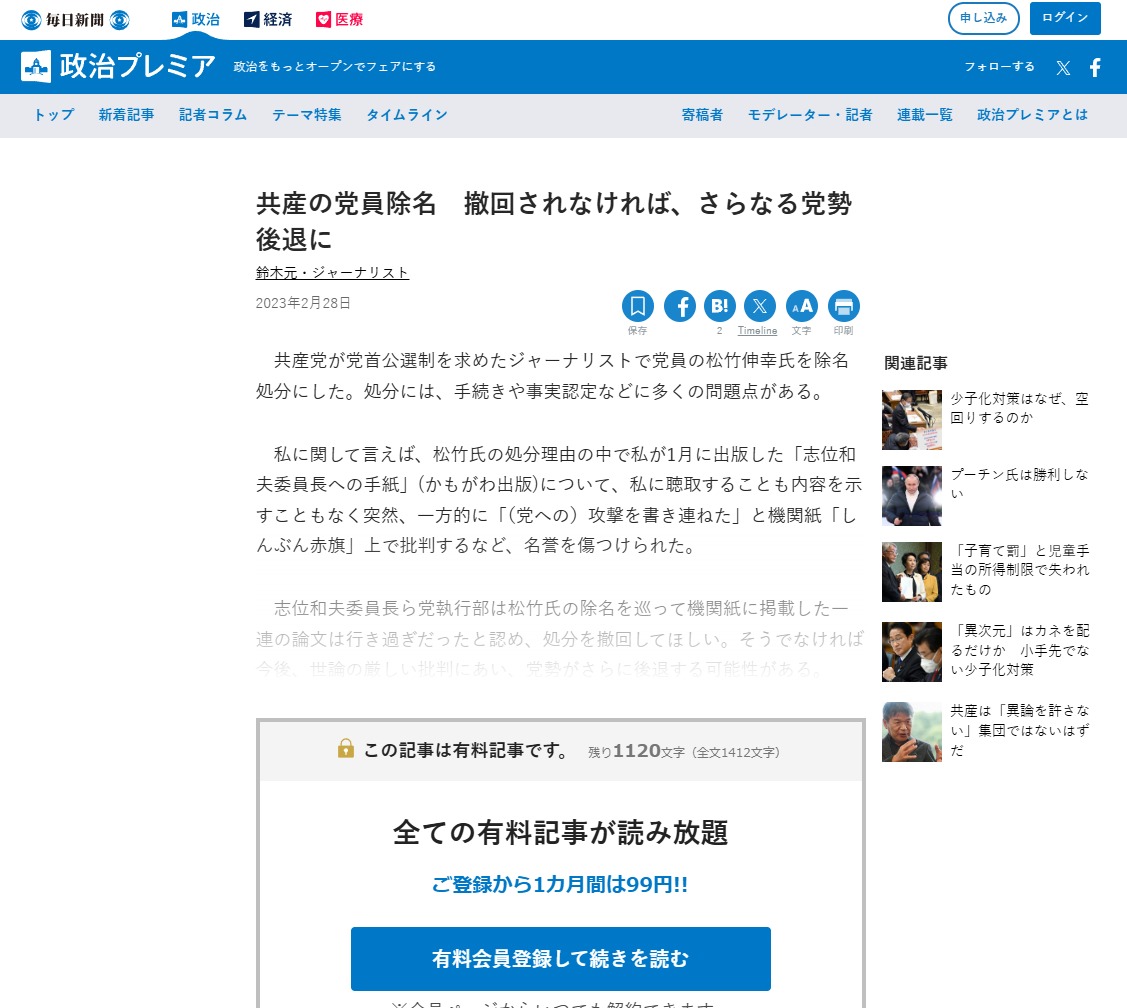Open author link 鈴木元・ジャーナリスト
The image size is (1127, 1008).
coord(332,273)
